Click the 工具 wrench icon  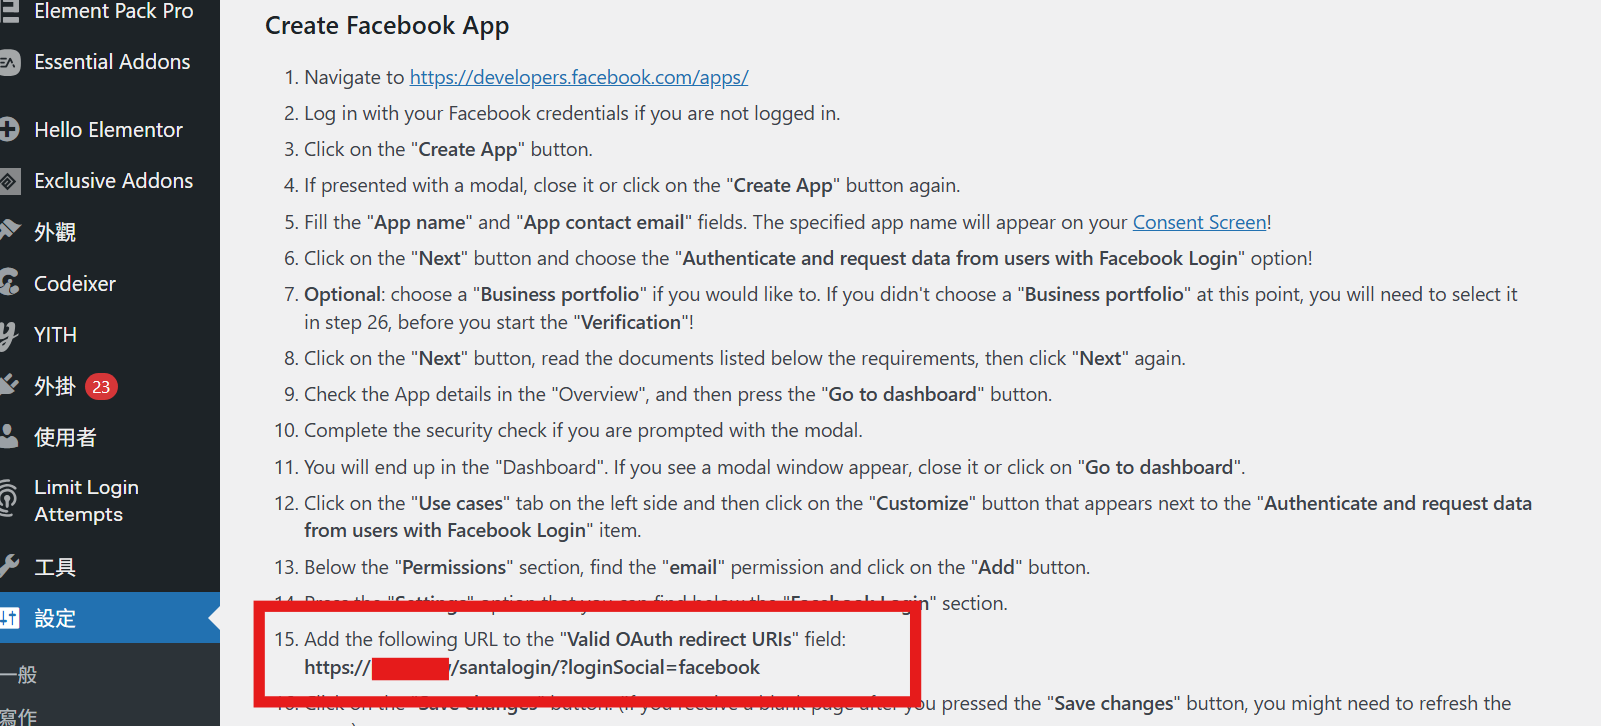(x=9, y=567)
